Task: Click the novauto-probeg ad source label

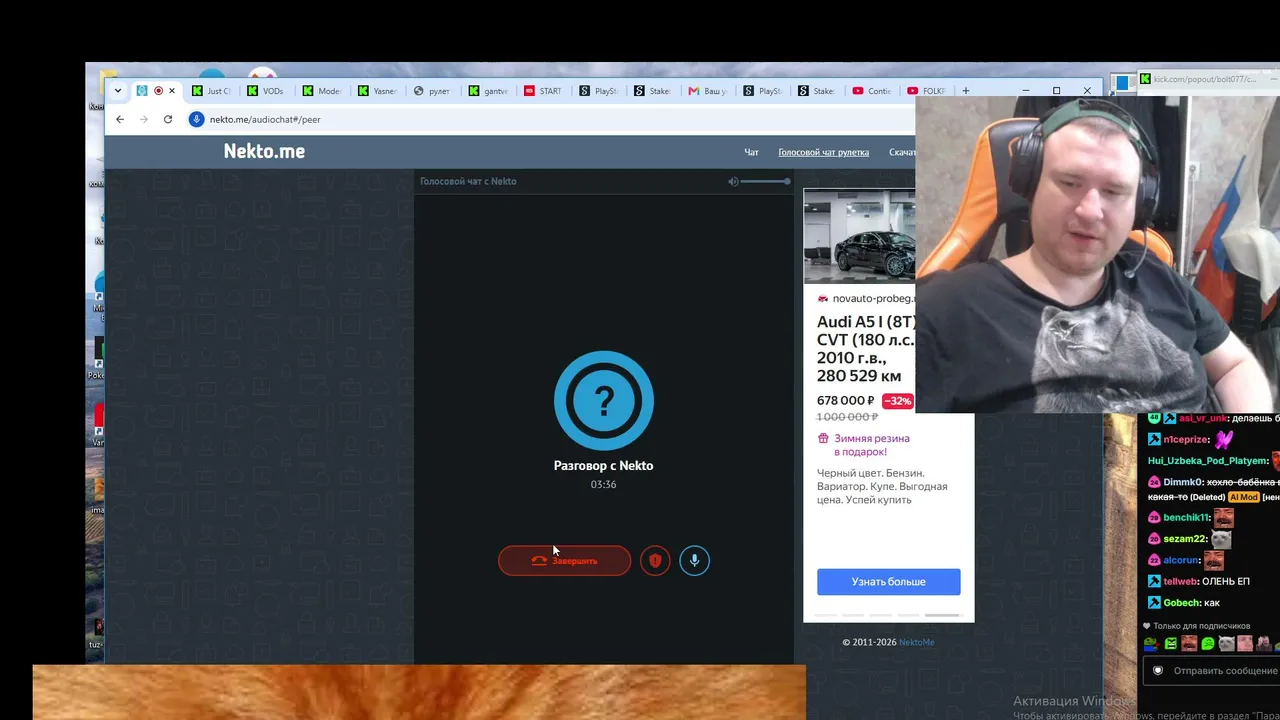Action: [873, 298]
